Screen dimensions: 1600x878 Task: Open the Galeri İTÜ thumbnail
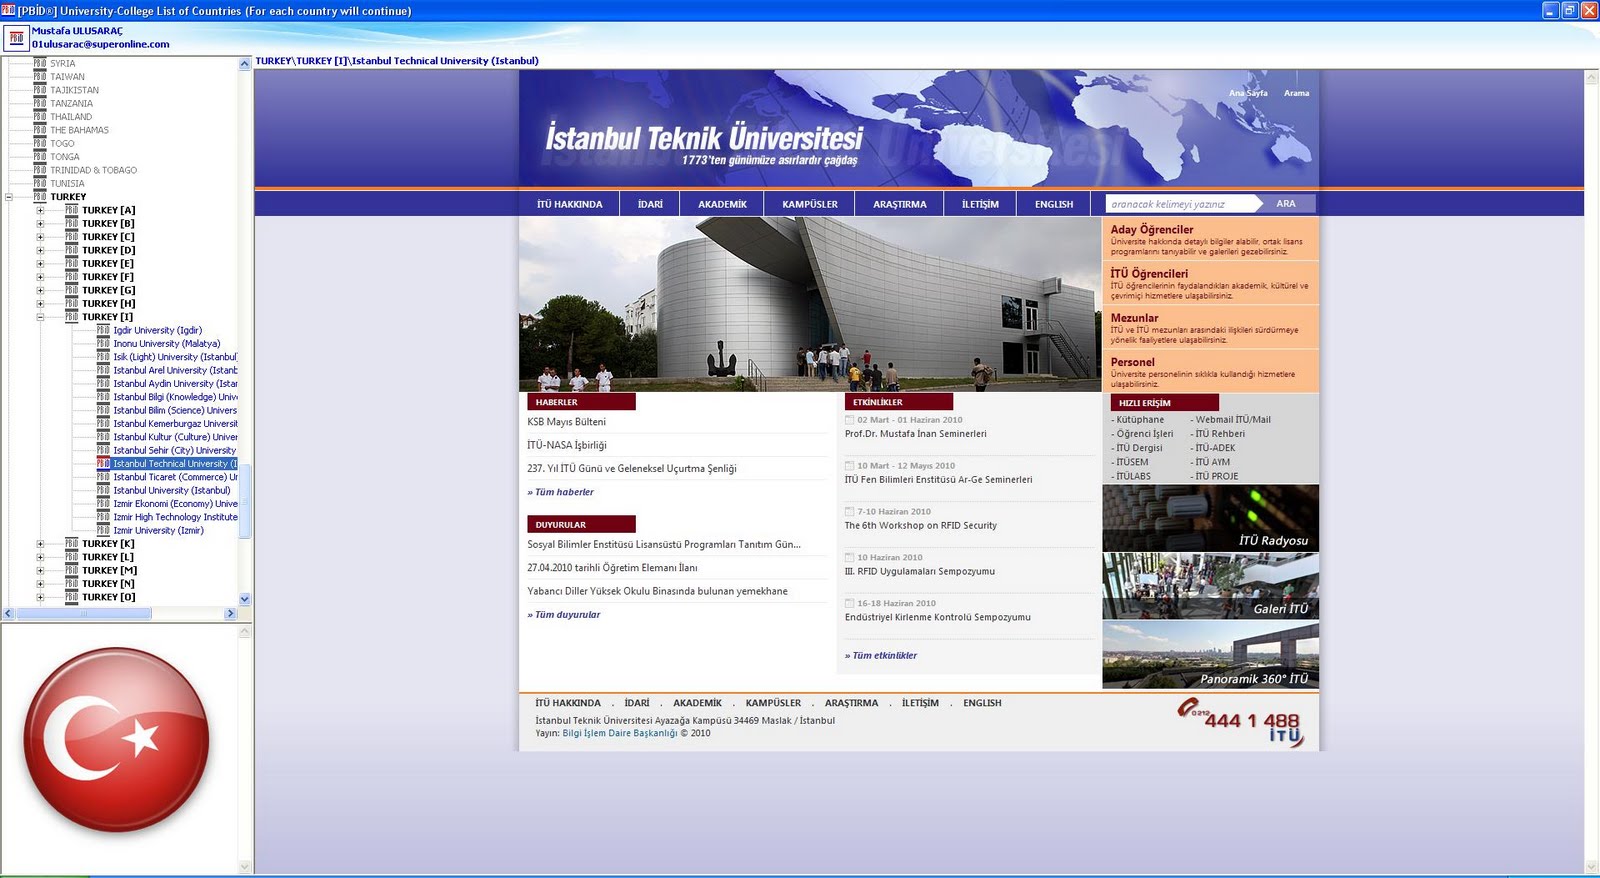1210,587
